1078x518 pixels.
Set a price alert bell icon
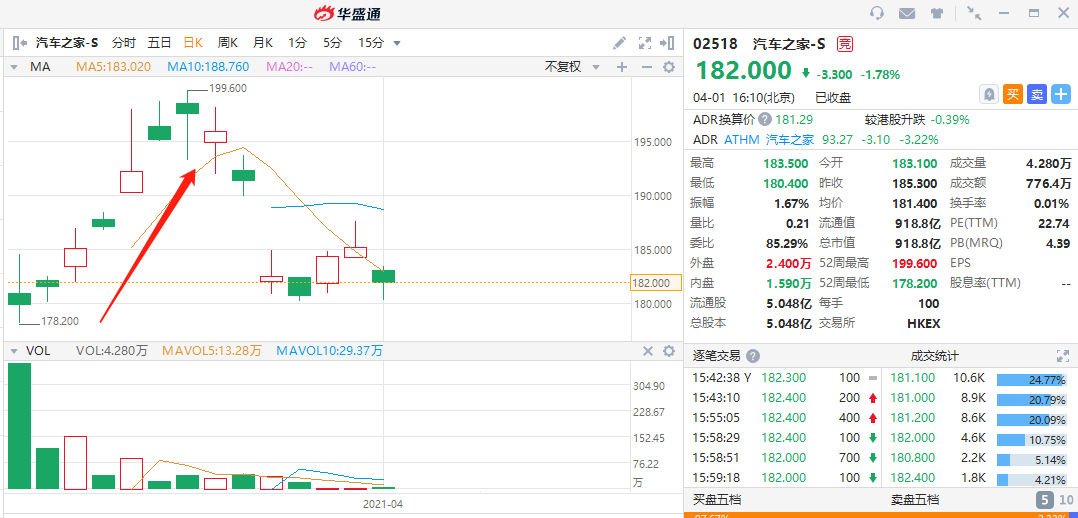tap(989, 94)
